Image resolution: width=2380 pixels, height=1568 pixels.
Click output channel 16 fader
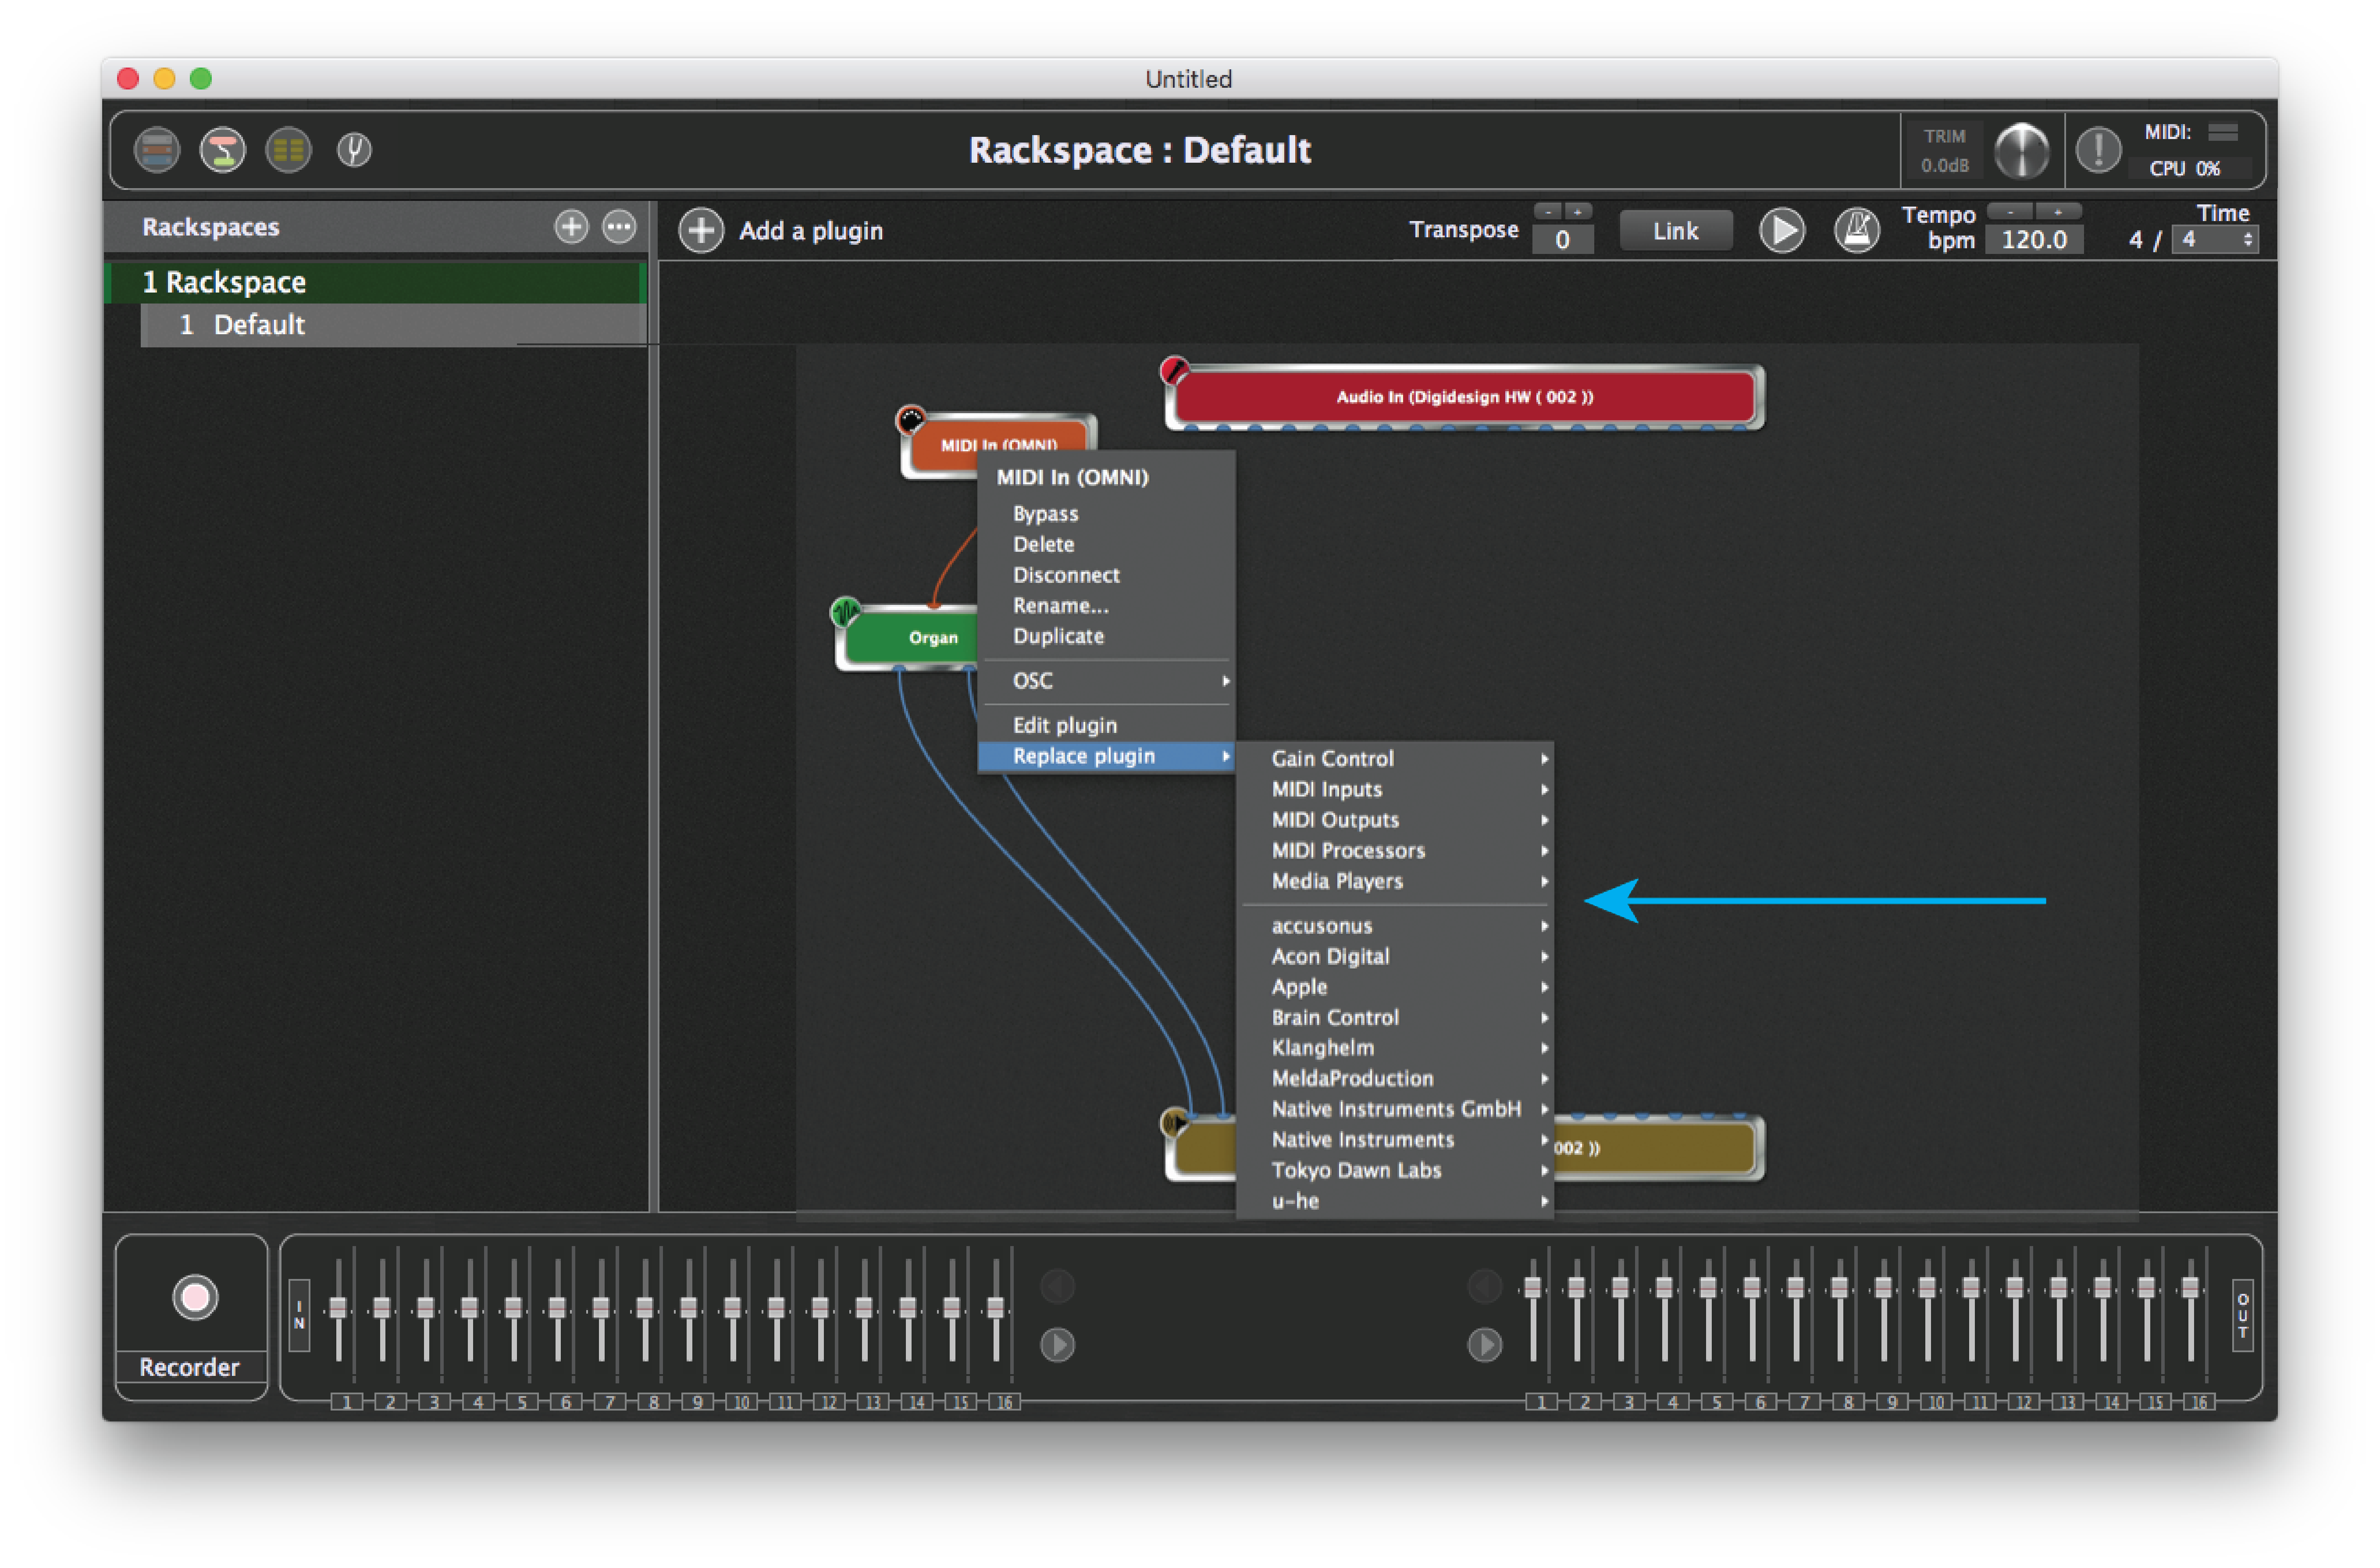(x=2190, y=1288)
